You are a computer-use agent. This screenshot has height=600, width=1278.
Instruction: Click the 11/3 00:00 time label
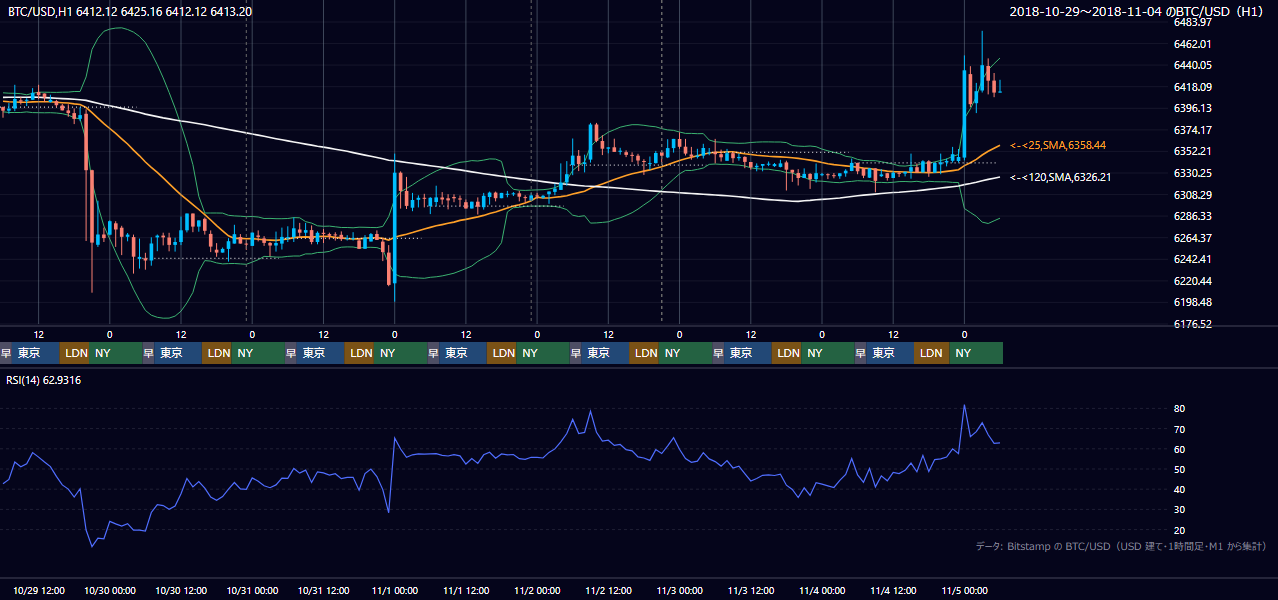click(679, 590)
